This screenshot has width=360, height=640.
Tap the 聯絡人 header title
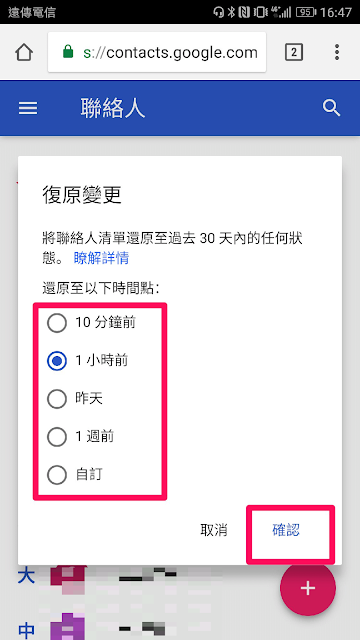click(113, 108)
